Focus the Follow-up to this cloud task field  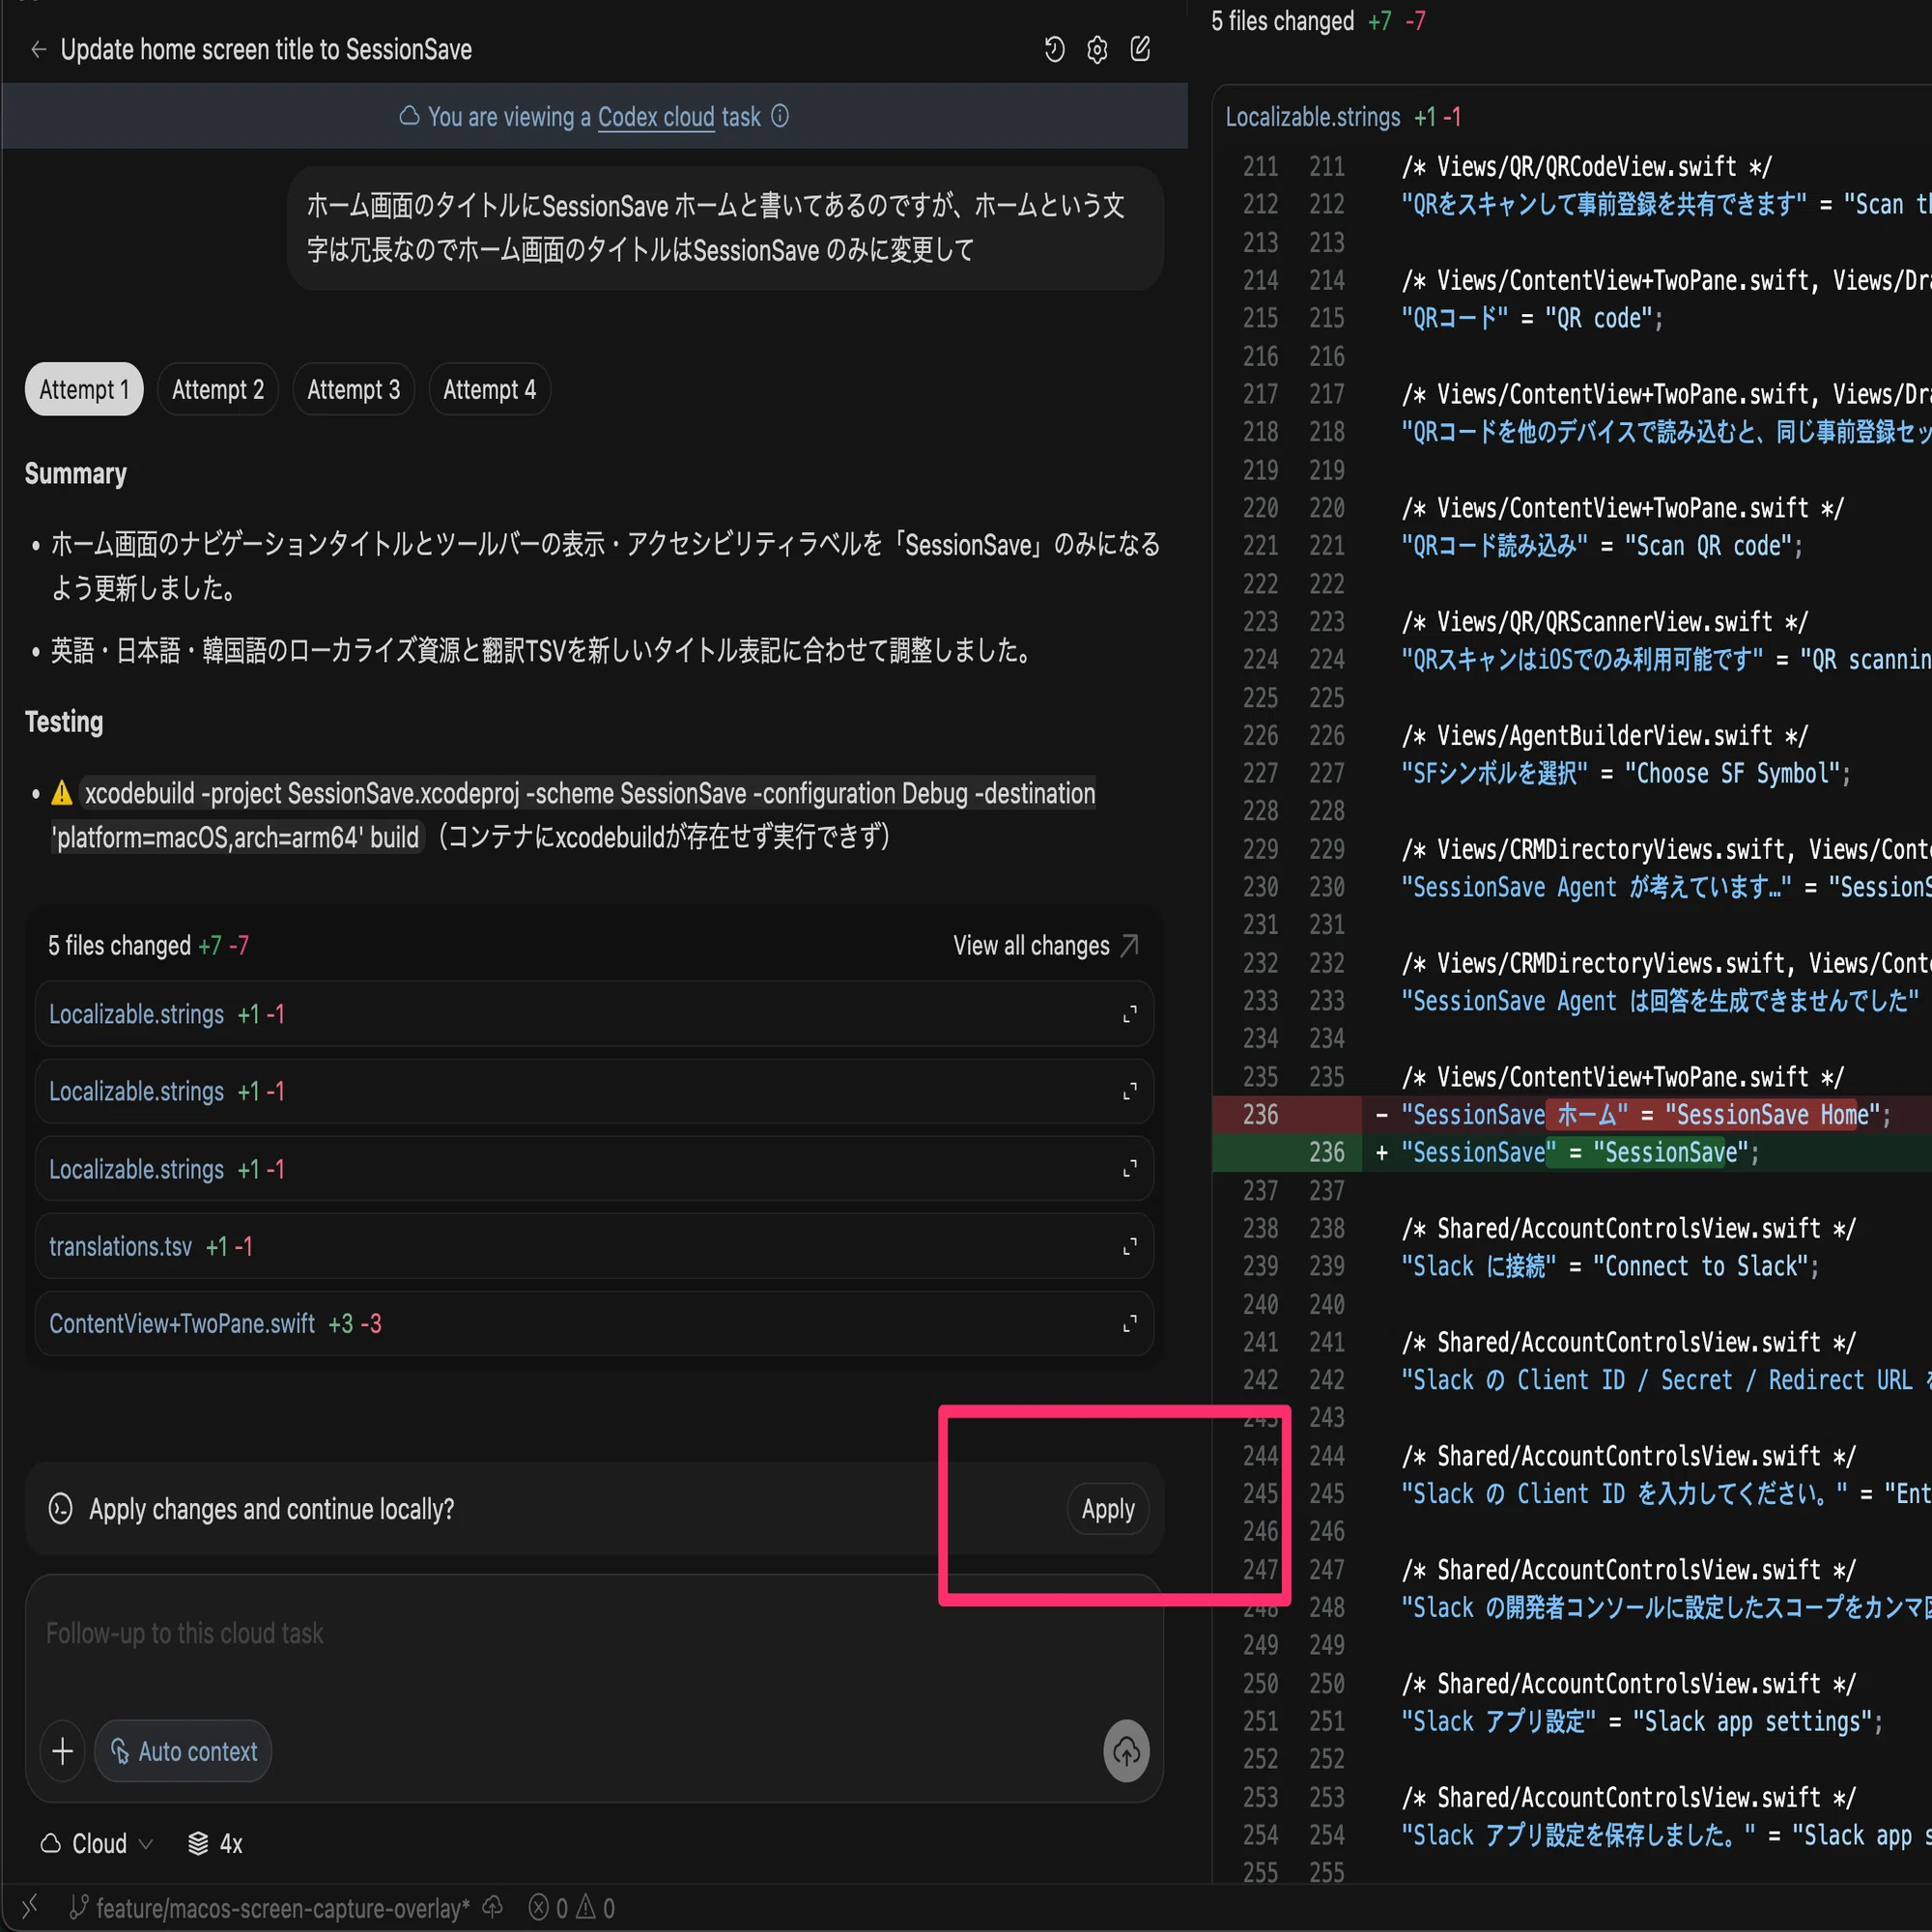(x=594, y=1634)
